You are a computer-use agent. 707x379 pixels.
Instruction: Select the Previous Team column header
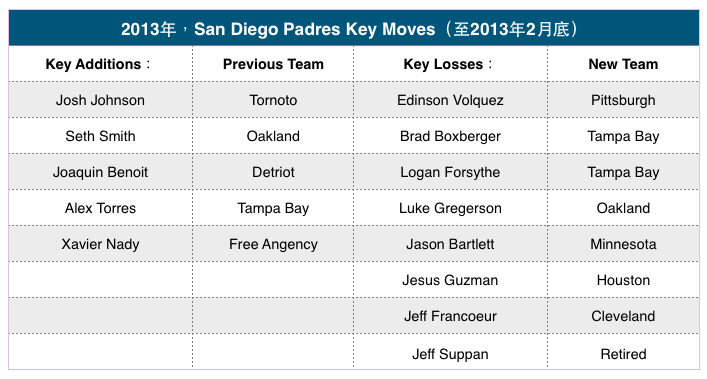tap(273, 64)
